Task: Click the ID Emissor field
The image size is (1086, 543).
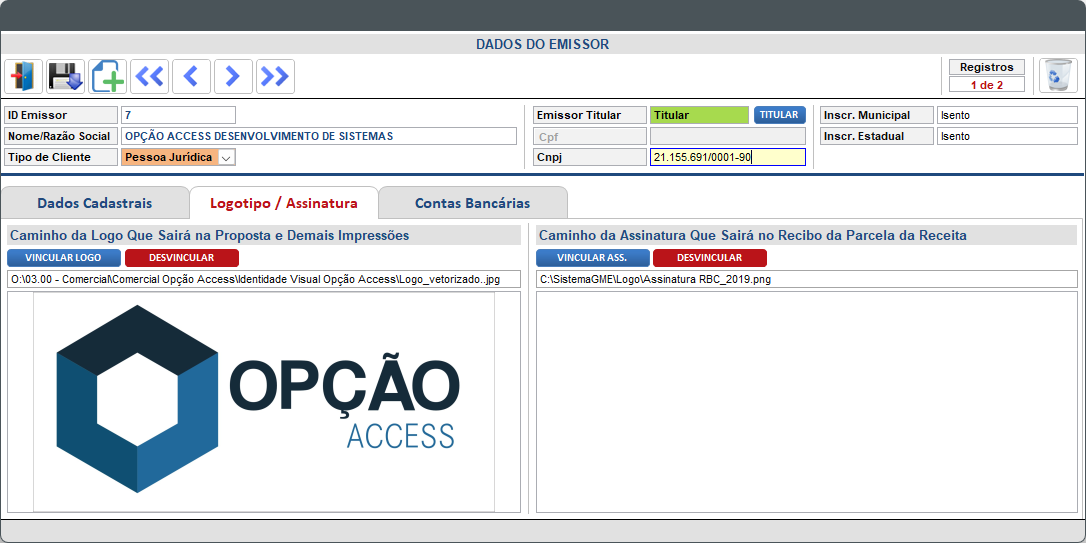Action: (178, 115)
